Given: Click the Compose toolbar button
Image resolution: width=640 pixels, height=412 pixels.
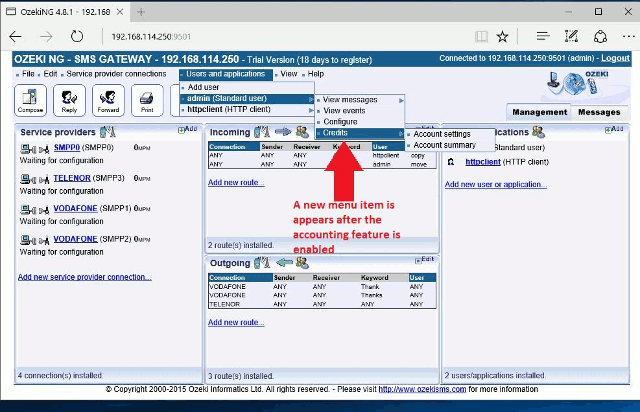Looking at the screenshot, I should point(30,100).
